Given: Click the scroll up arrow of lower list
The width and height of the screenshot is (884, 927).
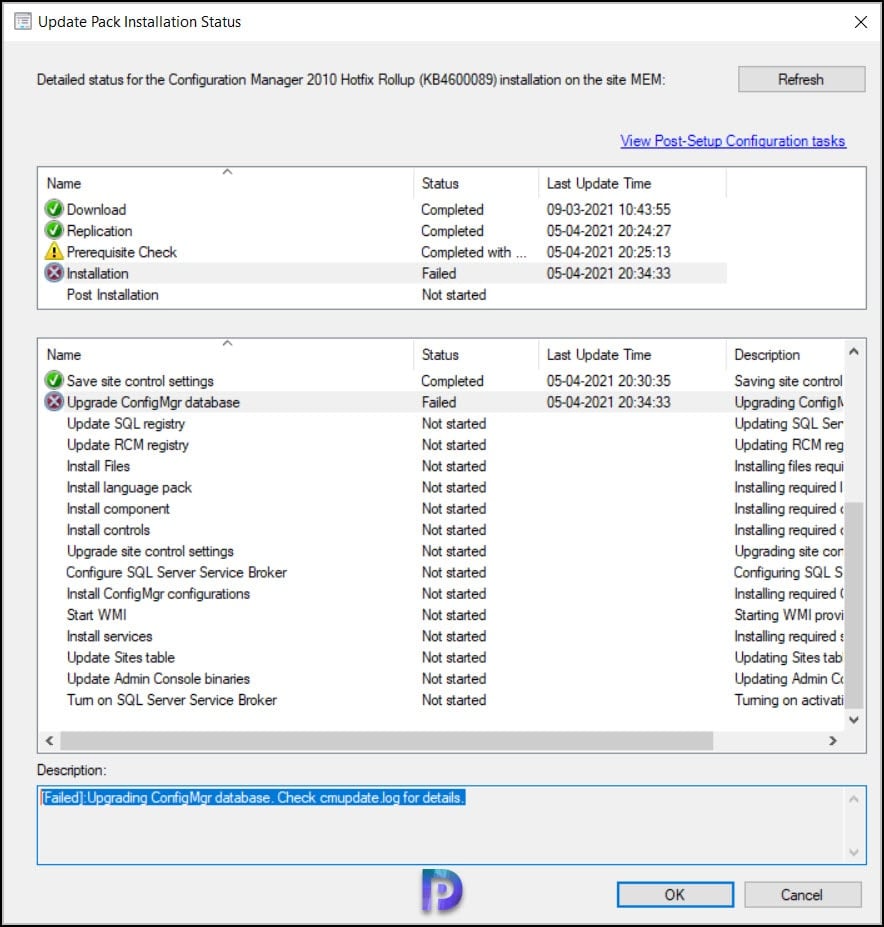Looking at the screenshot, I should pos(854,352).
